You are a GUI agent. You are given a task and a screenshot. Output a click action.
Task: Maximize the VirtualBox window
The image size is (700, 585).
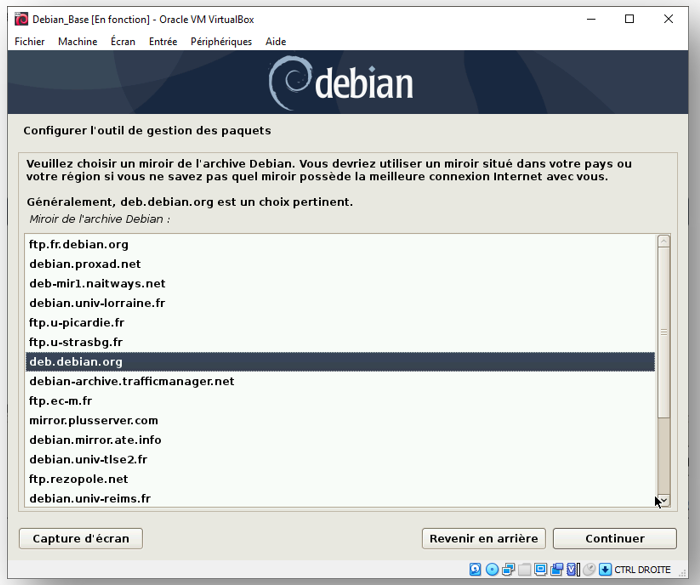629,19
